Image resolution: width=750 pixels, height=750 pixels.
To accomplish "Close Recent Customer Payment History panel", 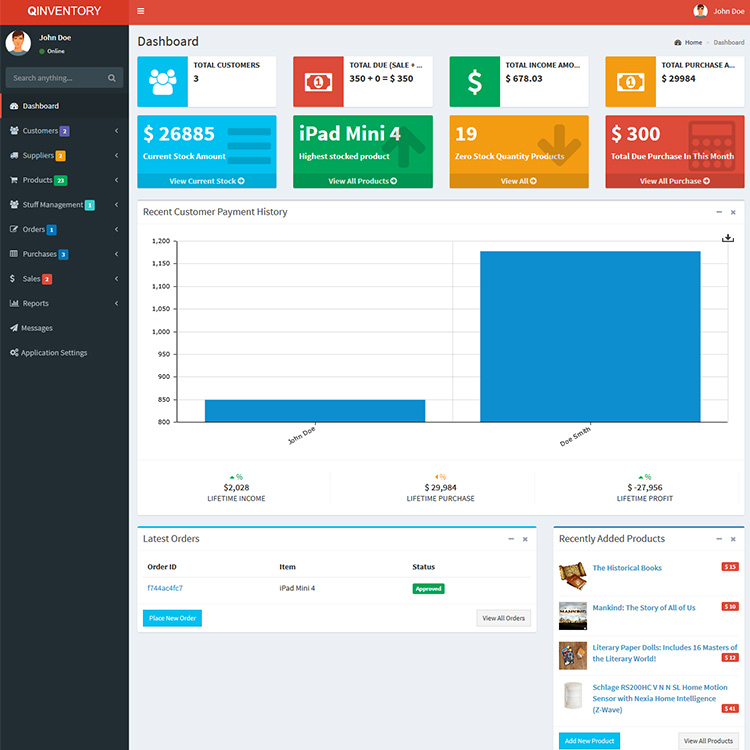I will (x=733, y=212).
